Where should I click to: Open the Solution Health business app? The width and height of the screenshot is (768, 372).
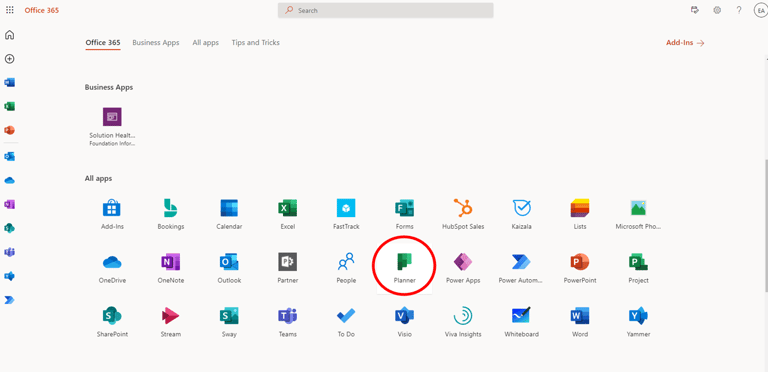pyautogui.click(x=112, y=127)
